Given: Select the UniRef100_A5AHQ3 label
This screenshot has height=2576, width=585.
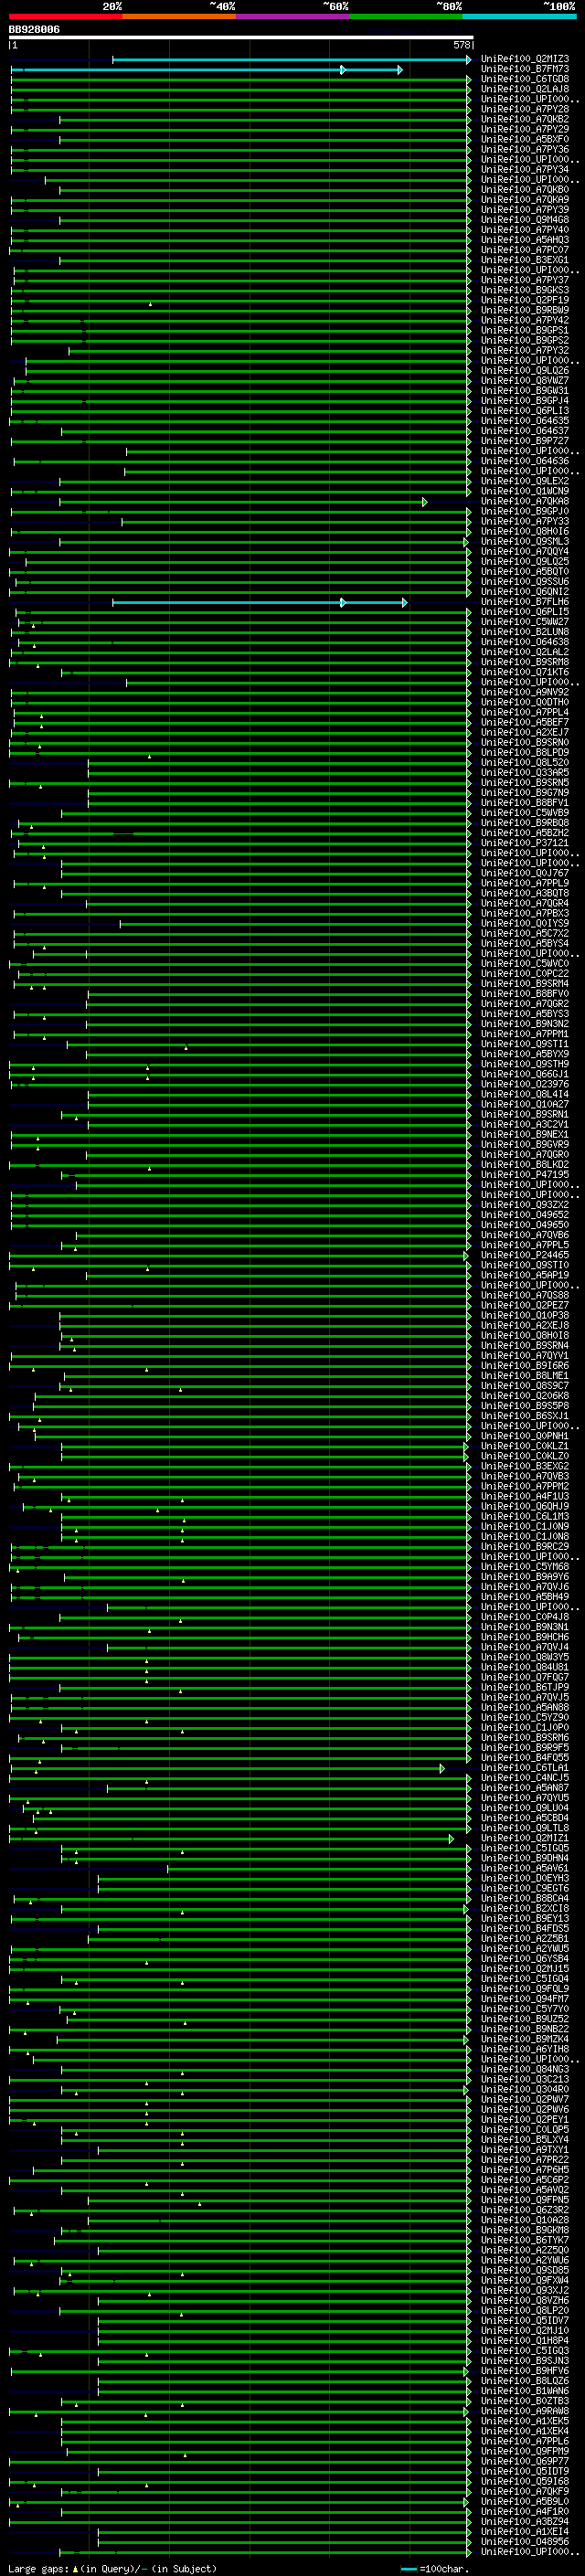Looking at the screenshot, I should tap(525, 240).
